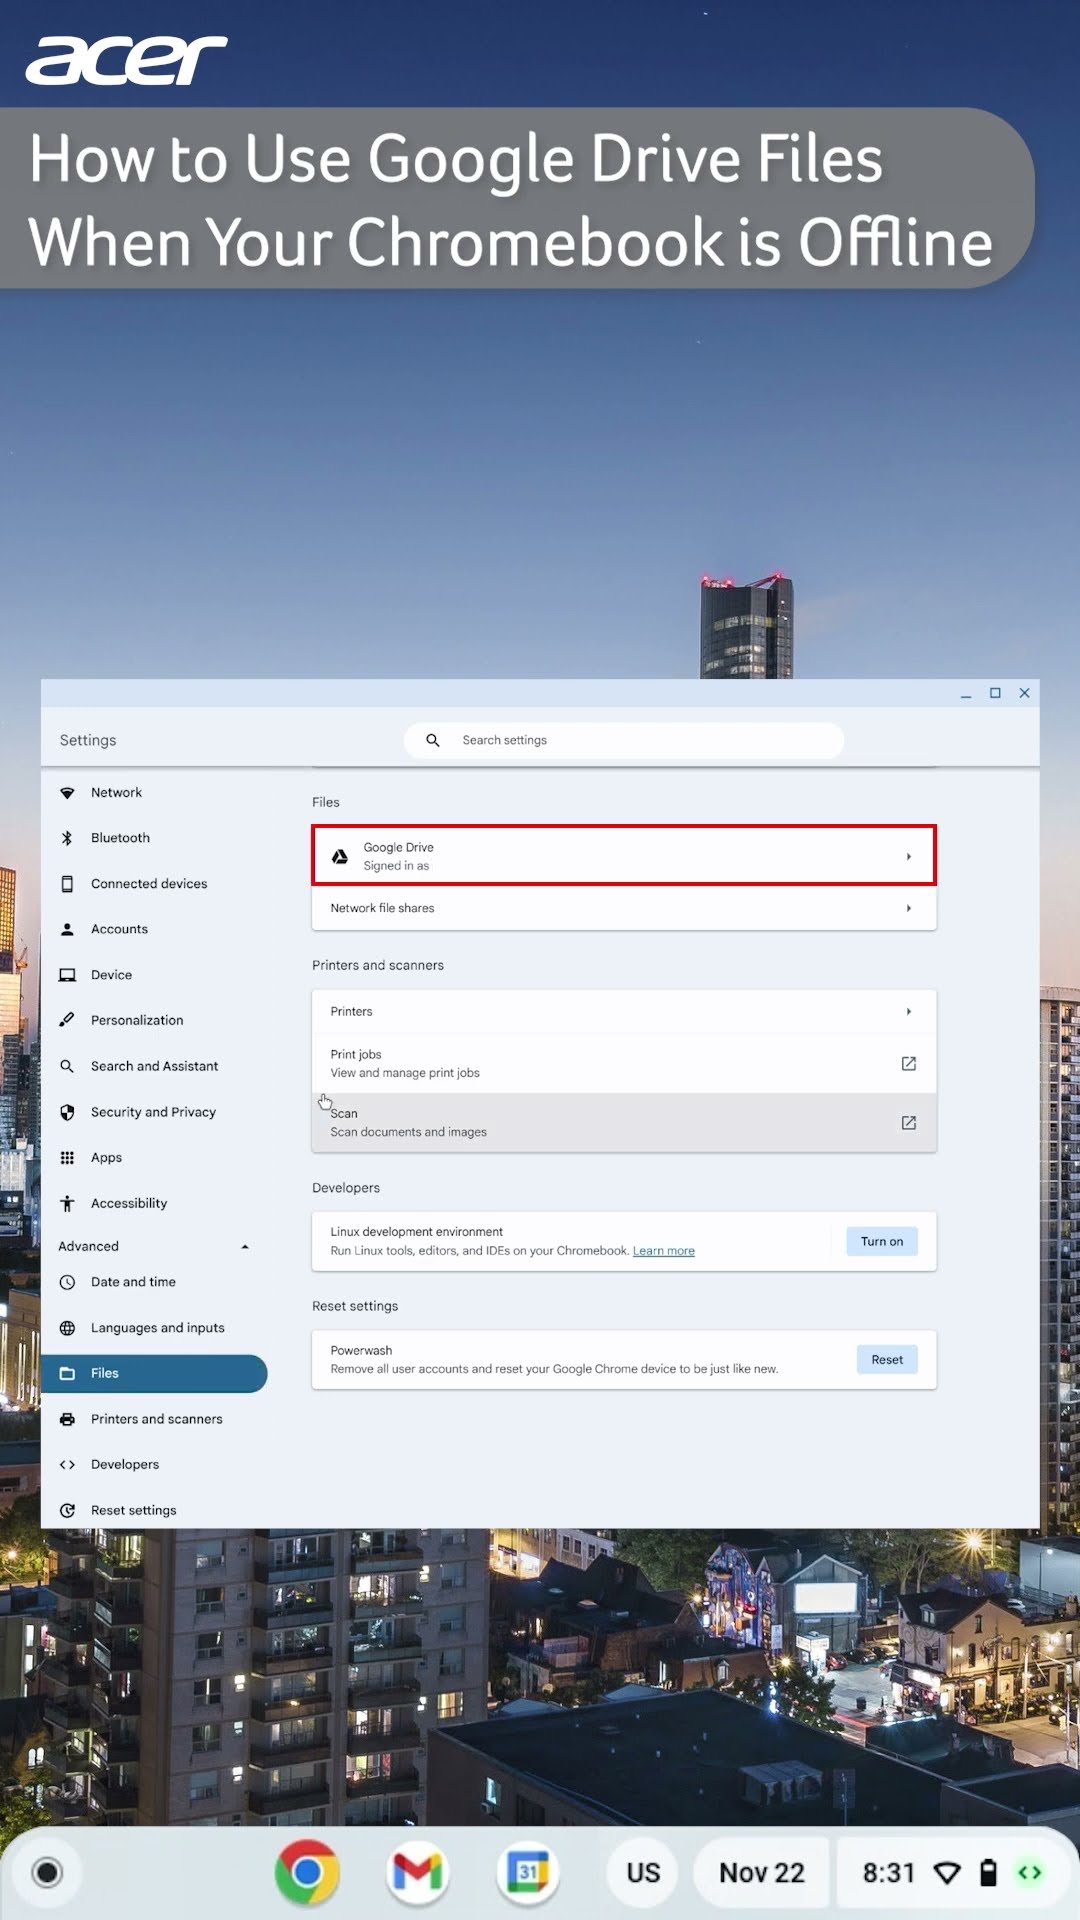Open the Nov 22 date calendar pill

click(762, 1872)
